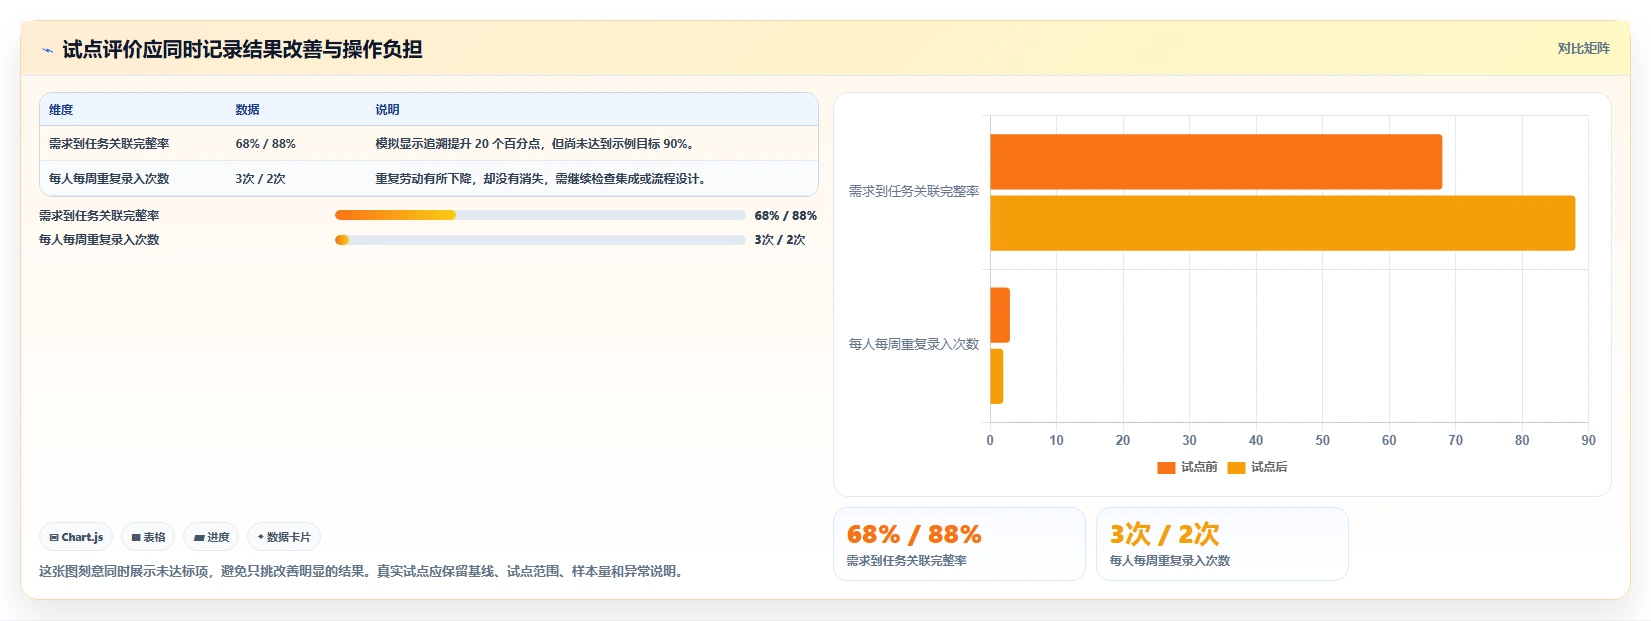Click table cell 3次 / 2次 in 数据 column
1651x621 pixels.
tap(260, 179)
